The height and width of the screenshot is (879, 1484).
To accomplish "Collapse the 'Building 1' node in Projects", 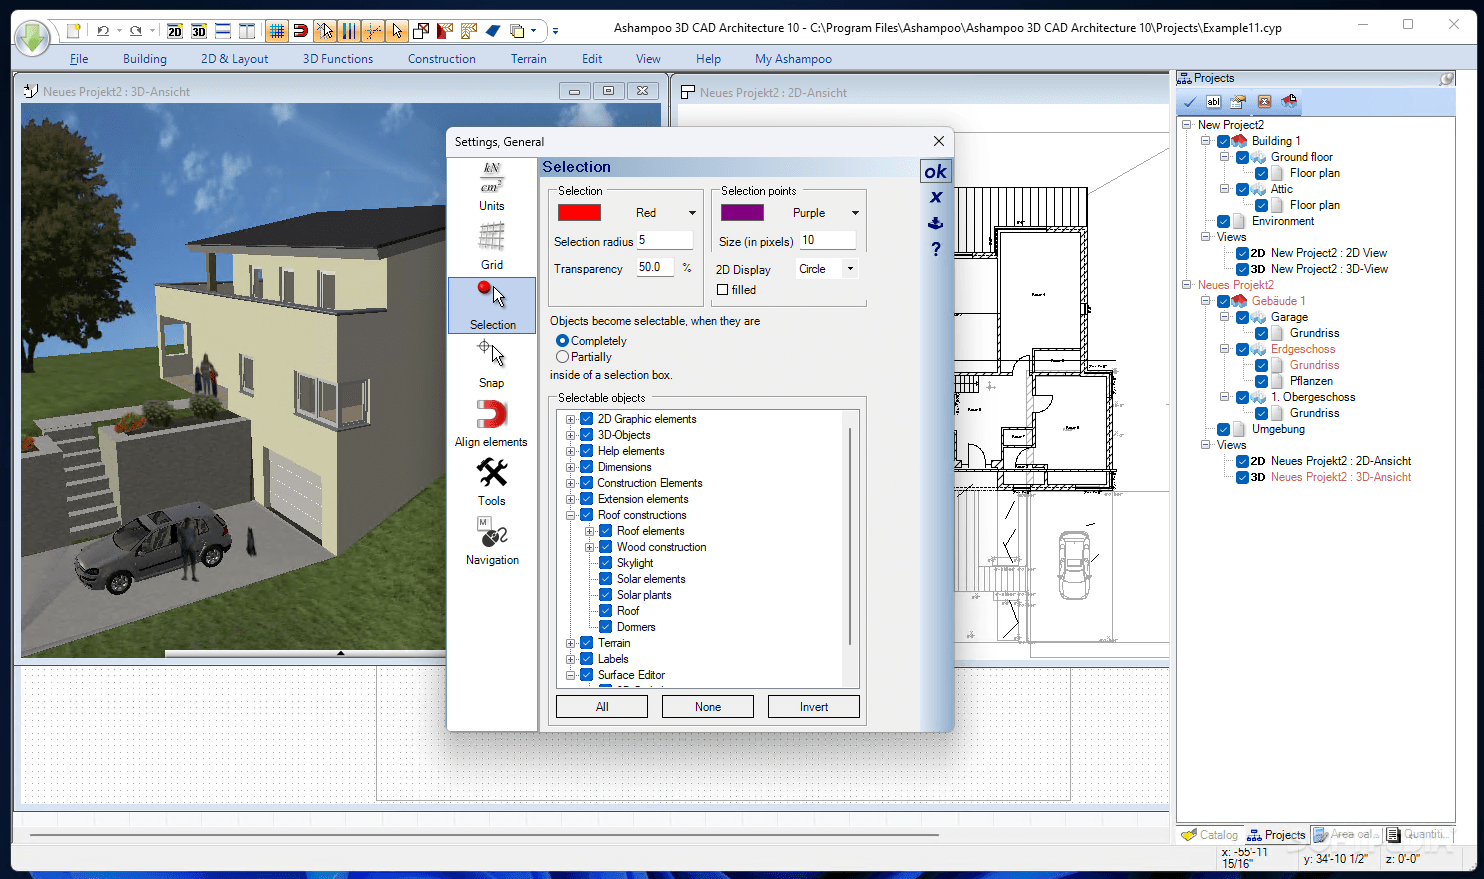I will pyautogui.click(x=1206, y=141).
